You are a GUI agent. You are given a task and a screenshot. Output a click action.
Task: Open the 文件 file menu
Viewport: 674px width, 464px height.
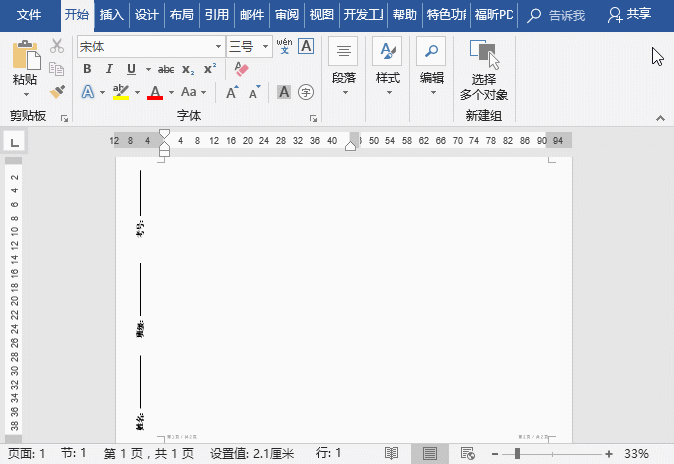30,15
